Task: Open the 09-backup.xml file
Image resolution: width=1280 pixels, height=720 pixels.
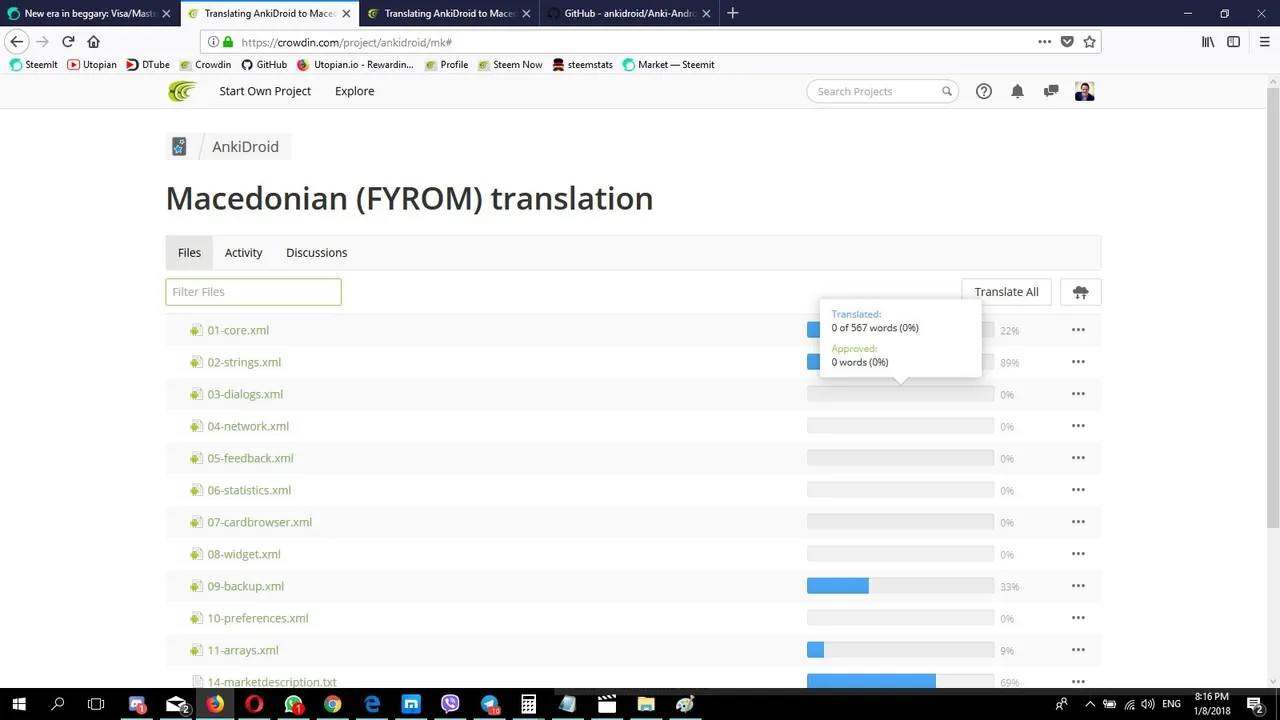Action: tap(246, 586)
